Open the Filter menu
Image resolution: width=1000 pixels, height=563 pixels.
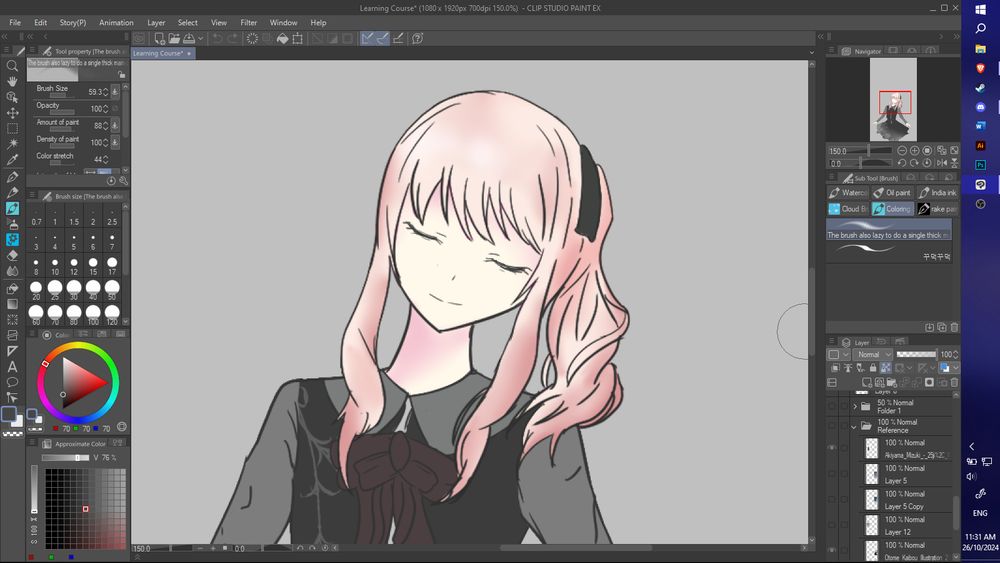click(x=249, y=22)
